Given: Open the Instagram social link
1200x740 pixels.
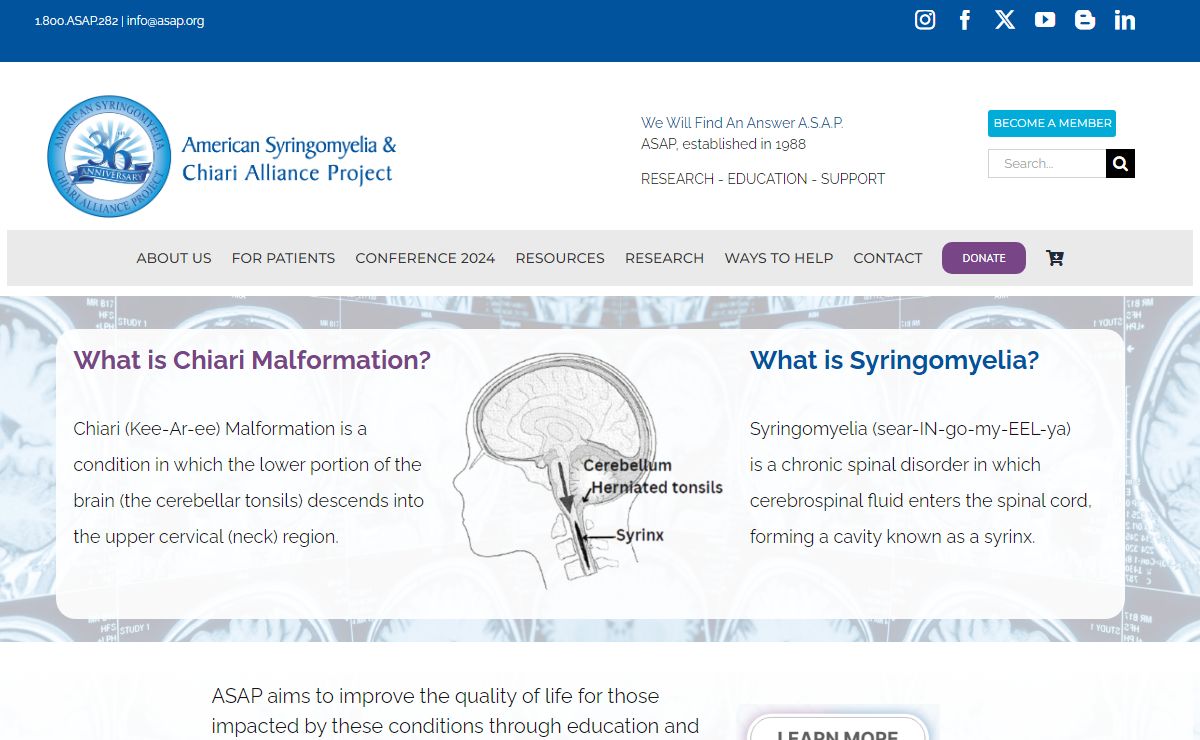Looking at the screenshot, I should [925, 20].
